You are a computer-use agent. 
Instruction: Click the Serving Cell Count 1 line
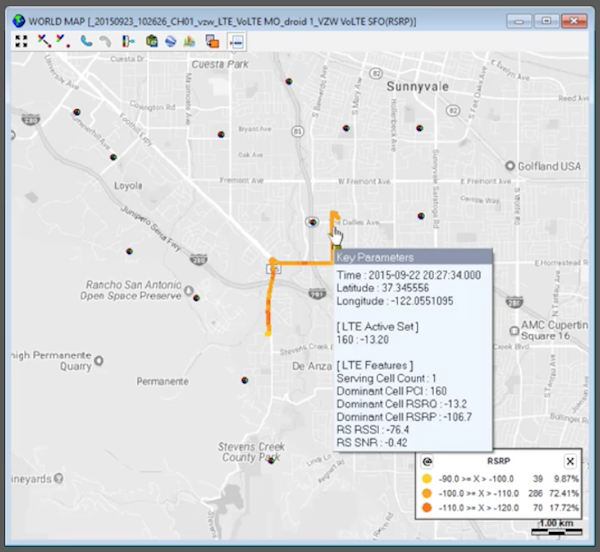pos(386,378)
